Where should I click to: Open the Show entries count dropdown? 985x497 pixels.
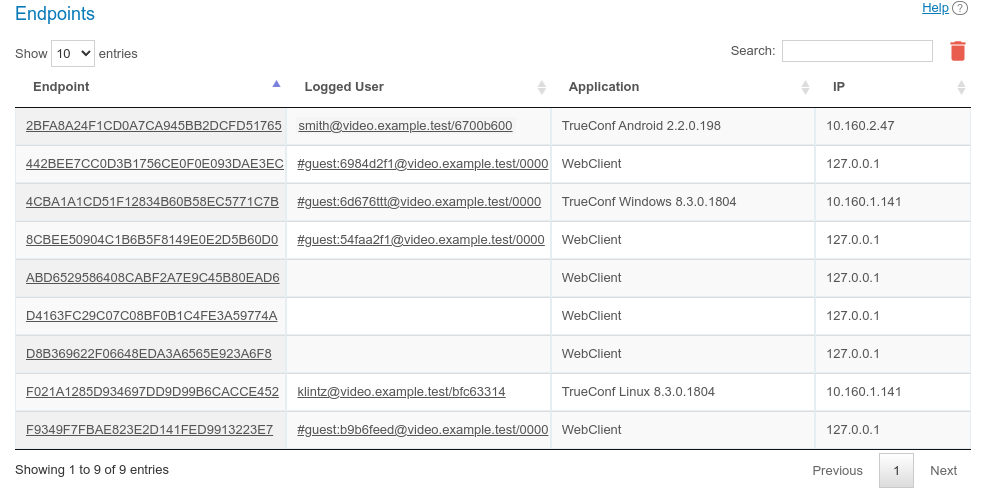pyautogui.click(x=73, y=53)
